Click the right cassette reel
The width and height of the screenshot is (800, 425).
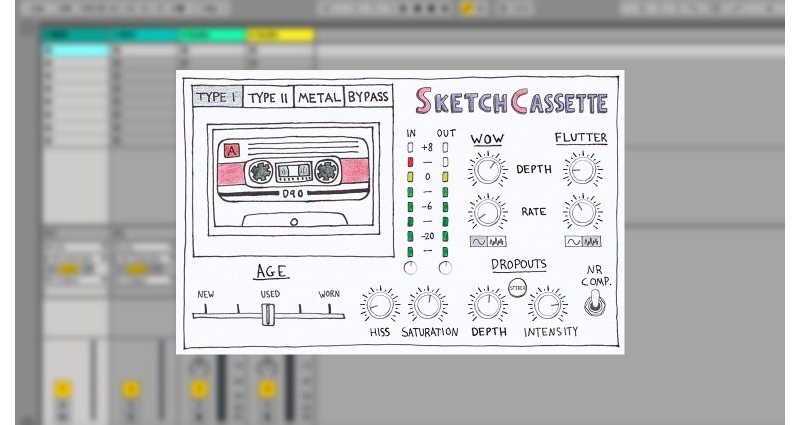tap(327, 171)
